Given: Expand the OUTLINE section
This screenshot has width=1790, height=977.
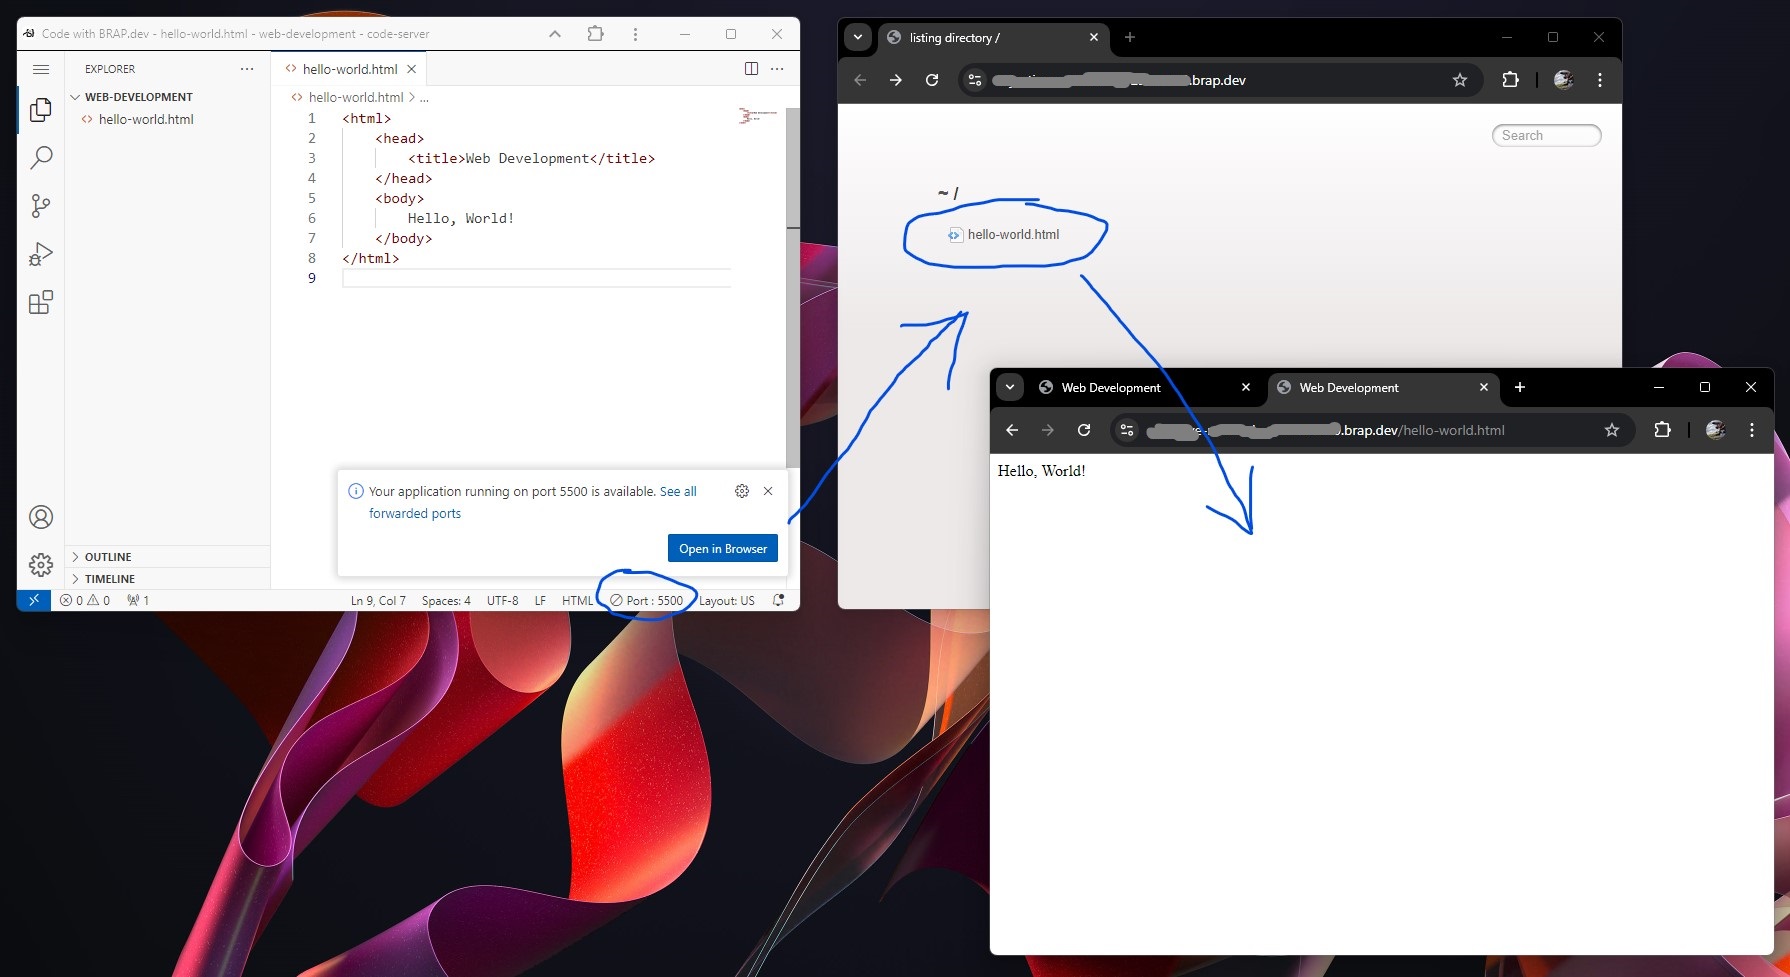Looking at the screenshot, I should (x=106, y=557).
